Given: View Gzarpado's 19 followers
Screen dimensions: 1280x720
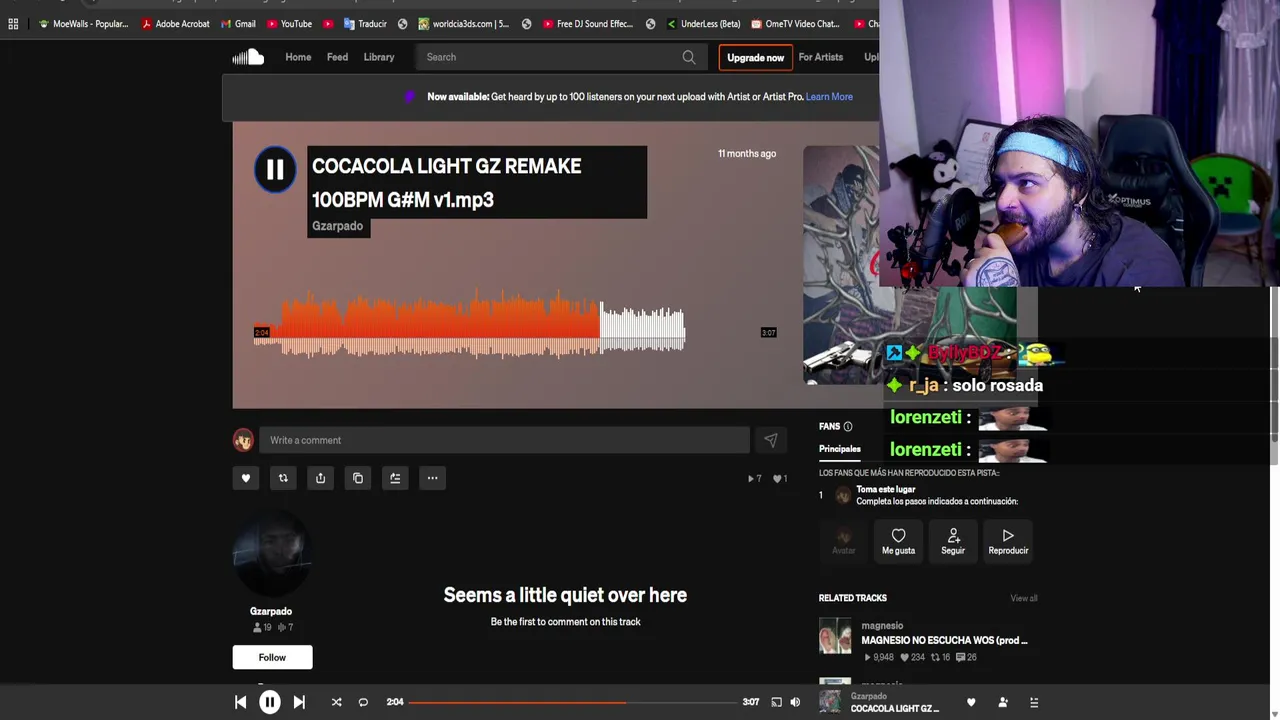Looking at the screenshot, I should pos(262,628).
